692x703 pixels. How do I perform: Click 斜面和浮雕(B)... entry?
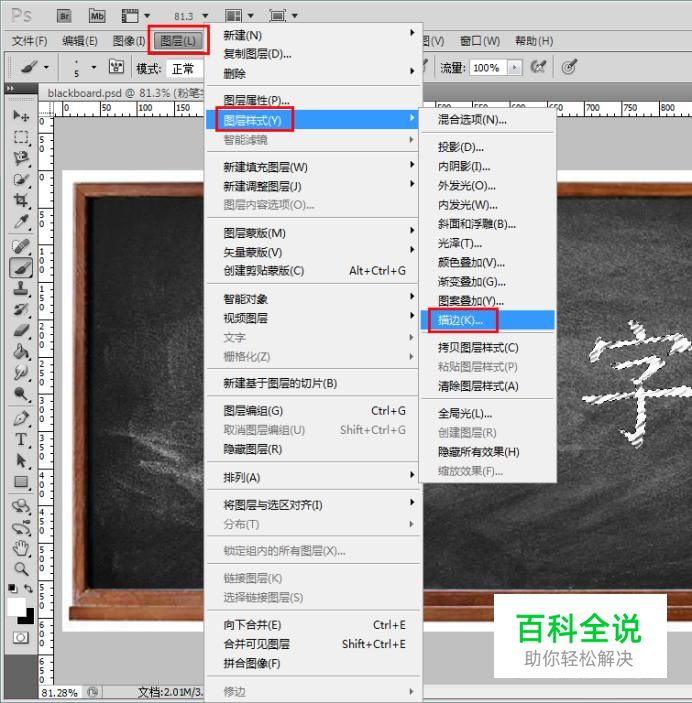(x=487, y=224)
